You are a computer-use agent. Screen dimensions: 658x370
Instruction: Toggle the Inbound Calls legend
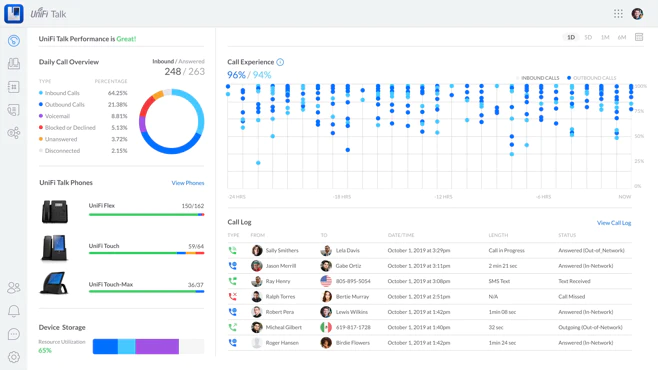coord(537,78)
